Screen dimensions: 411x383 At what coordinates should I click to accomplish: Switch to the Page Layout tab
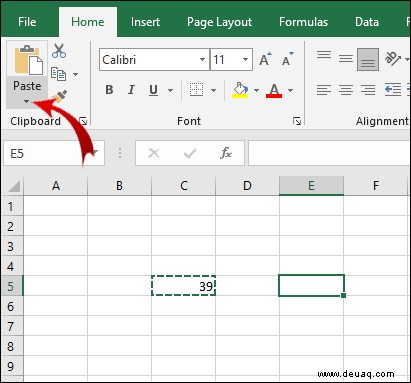pyautogui.click(x=219, y=22)
